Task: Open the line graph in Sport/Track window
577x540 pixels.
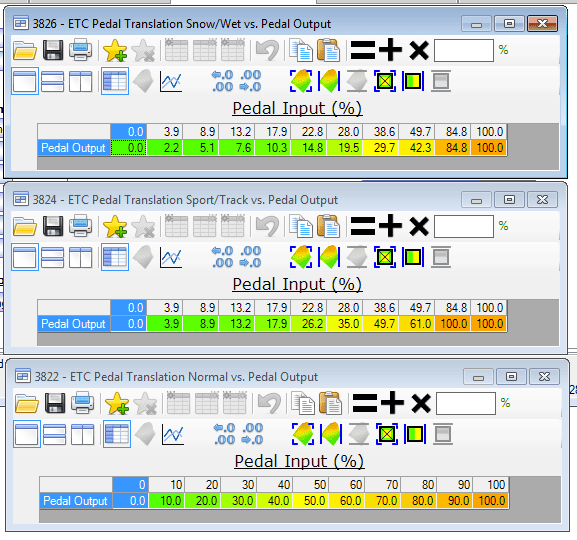Action: 171,257
